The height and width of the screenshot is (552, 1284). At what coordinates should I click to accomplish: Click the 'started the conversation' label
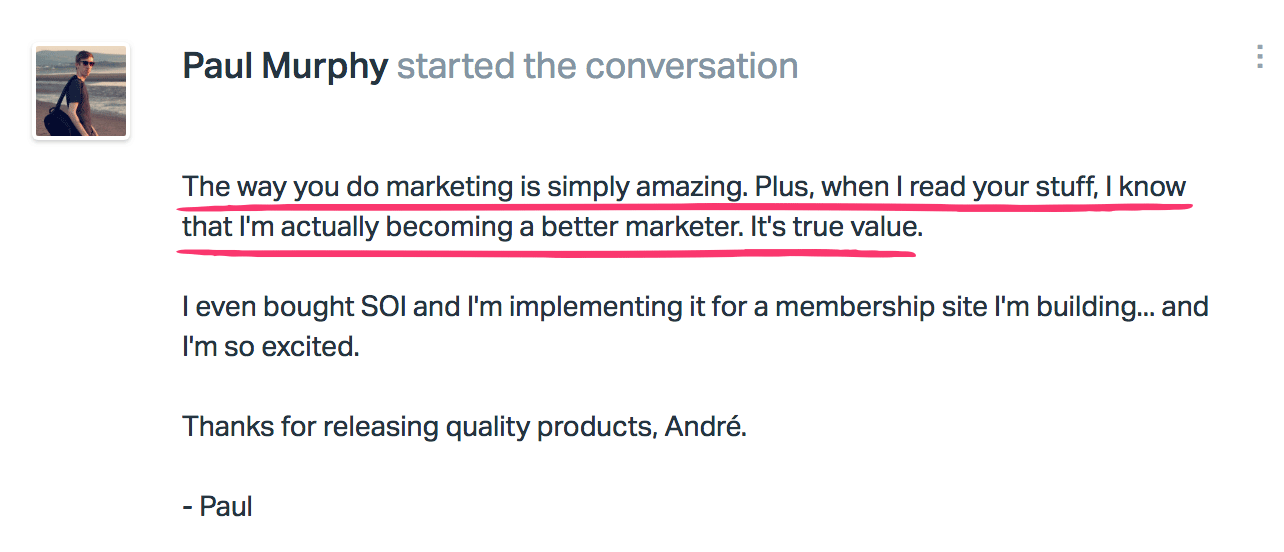(597, 66)
